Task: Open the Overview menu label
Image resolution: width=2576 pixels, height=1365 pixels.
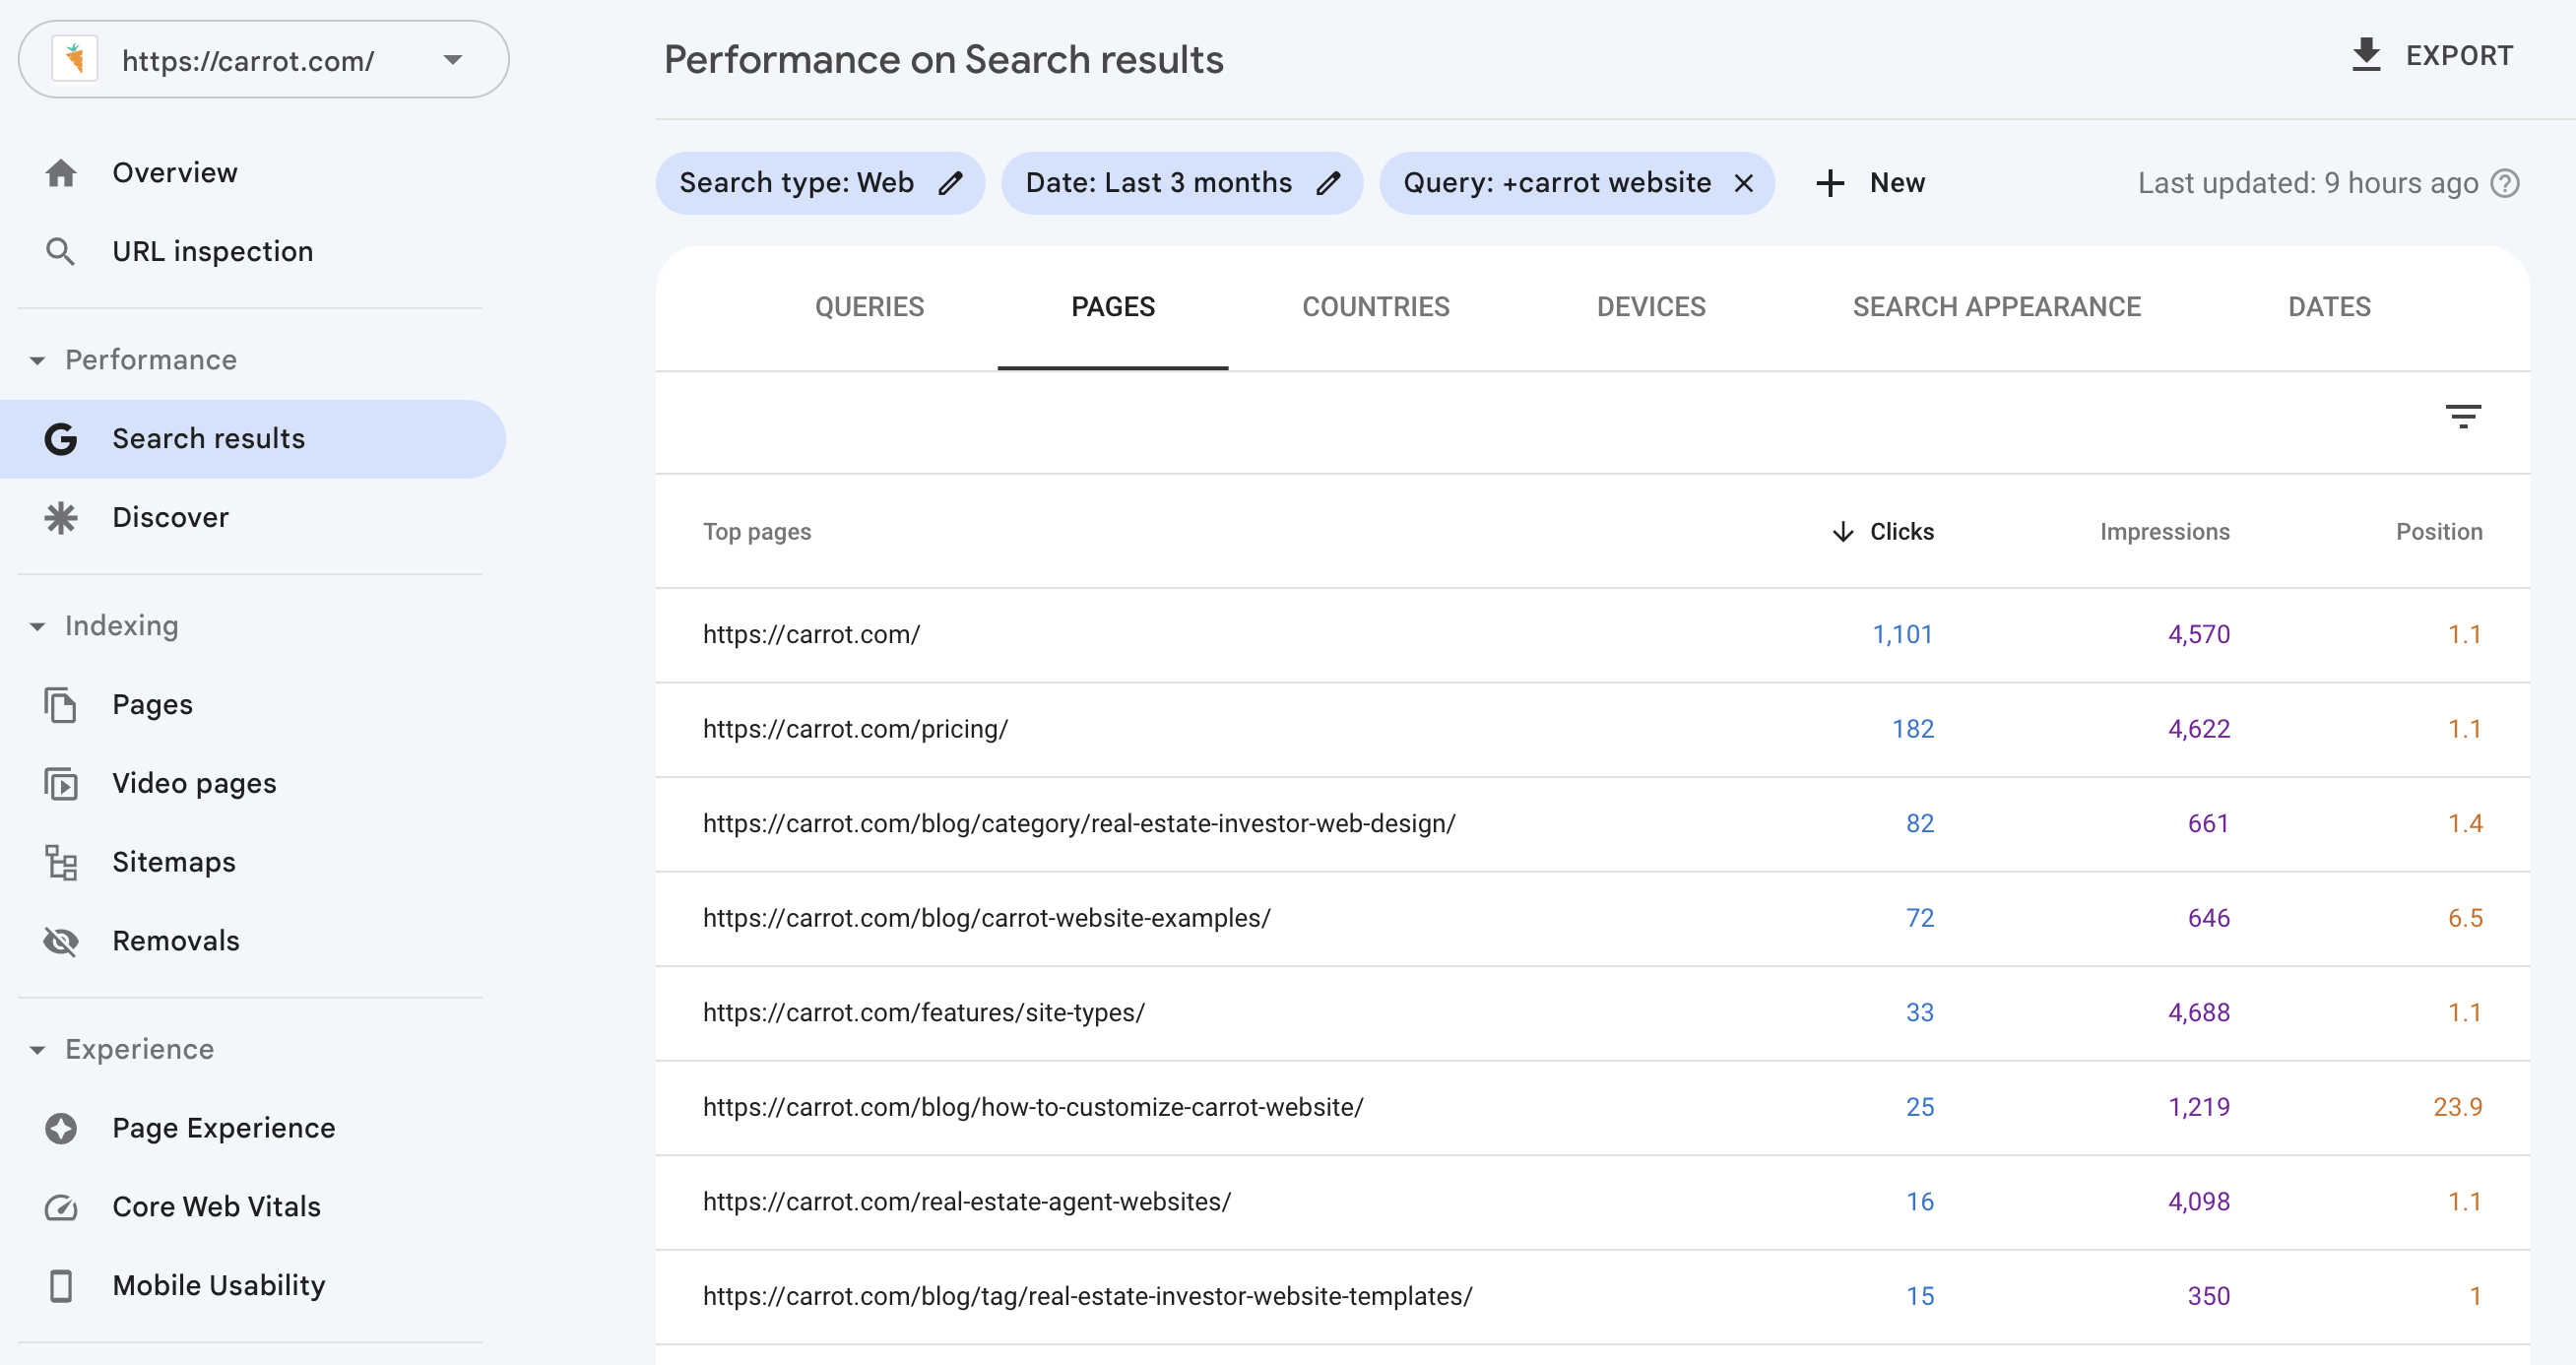Action: (175, 173)
